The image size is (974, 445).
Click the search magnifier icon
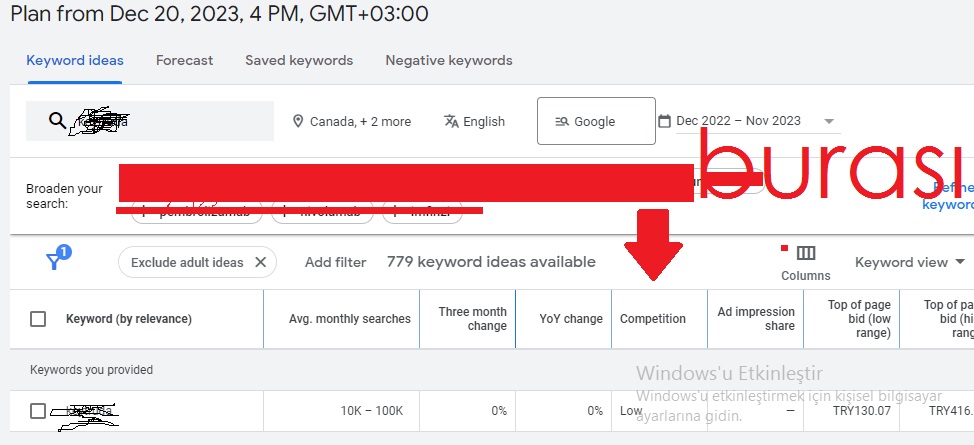pos(58,121)
